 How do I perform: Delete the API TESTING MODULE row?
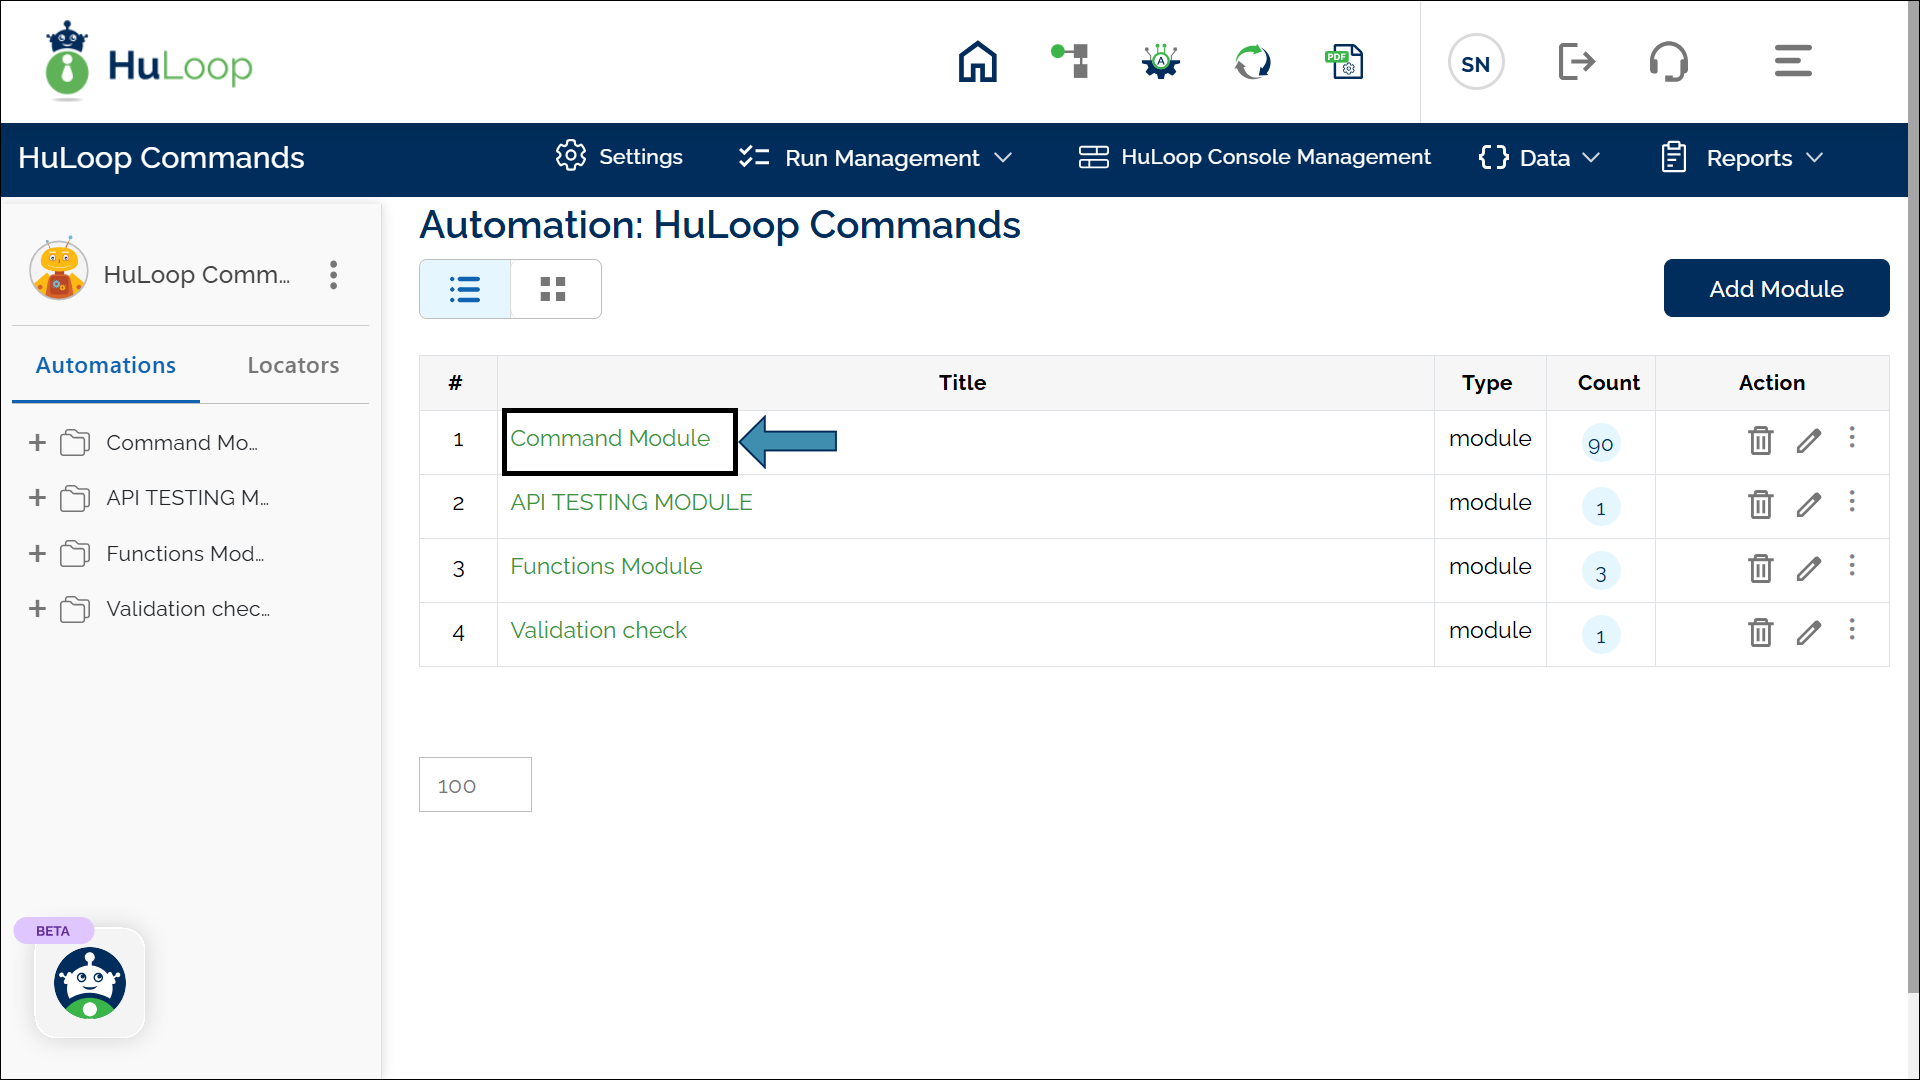click(x=1760, y=504)
